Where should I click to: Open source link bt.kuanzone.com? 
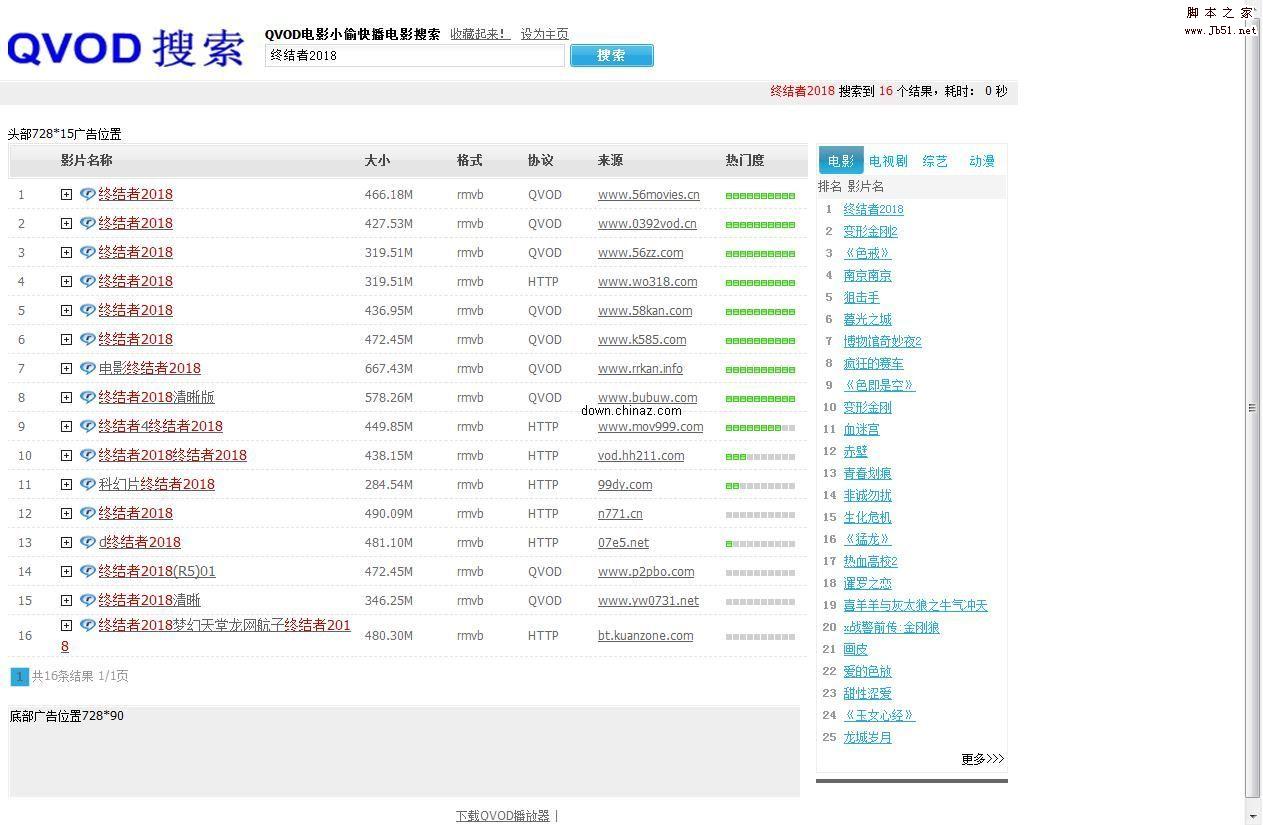[x=645, y=636]
